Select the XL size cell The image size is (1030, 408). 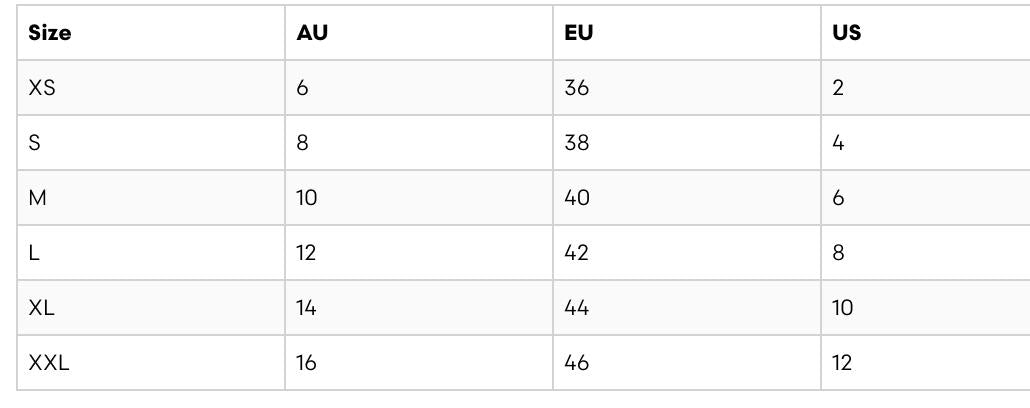[151, 308]
